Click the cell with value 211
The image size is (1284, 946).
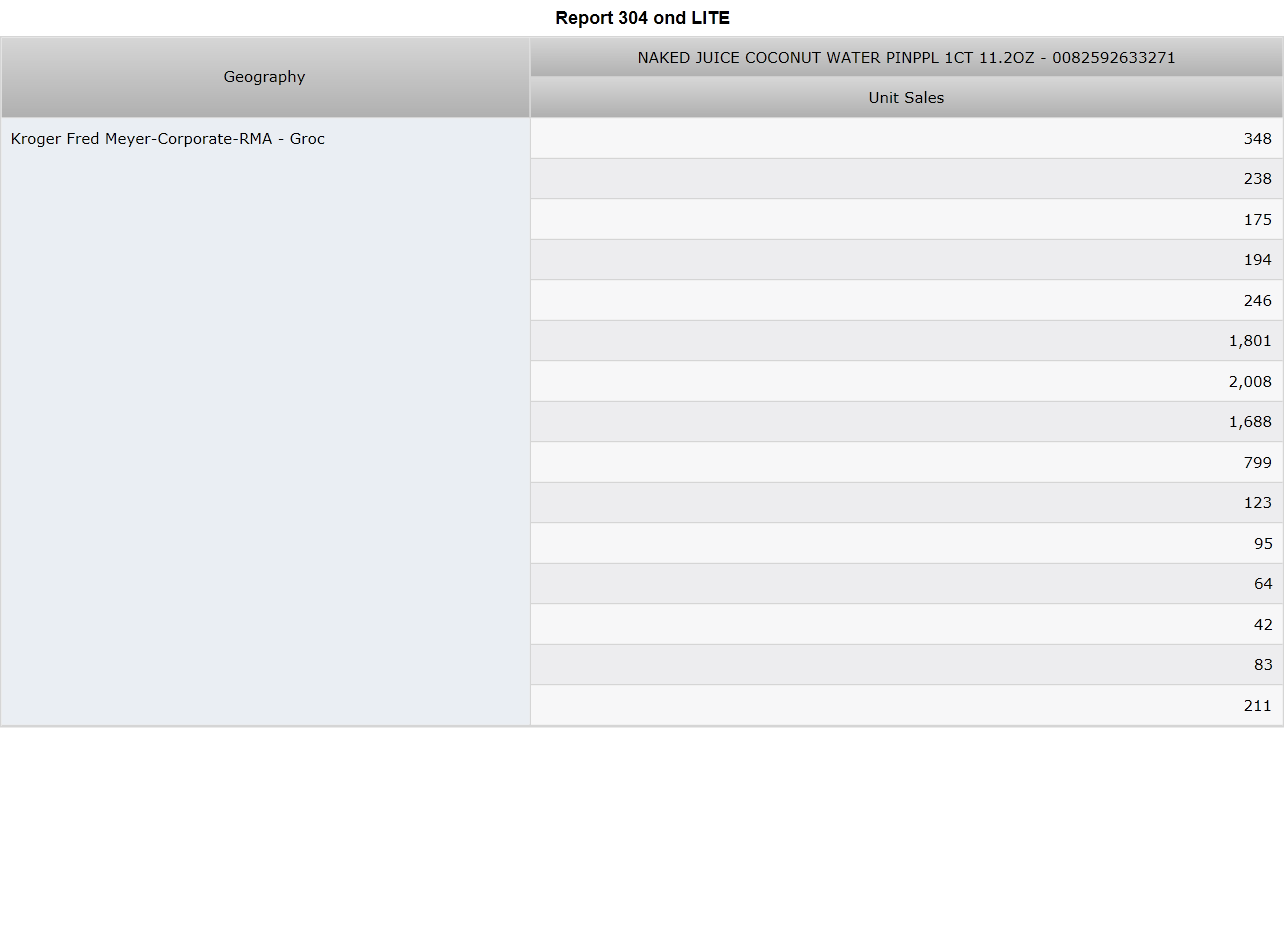pyautogui.click(x=906, y=706)
